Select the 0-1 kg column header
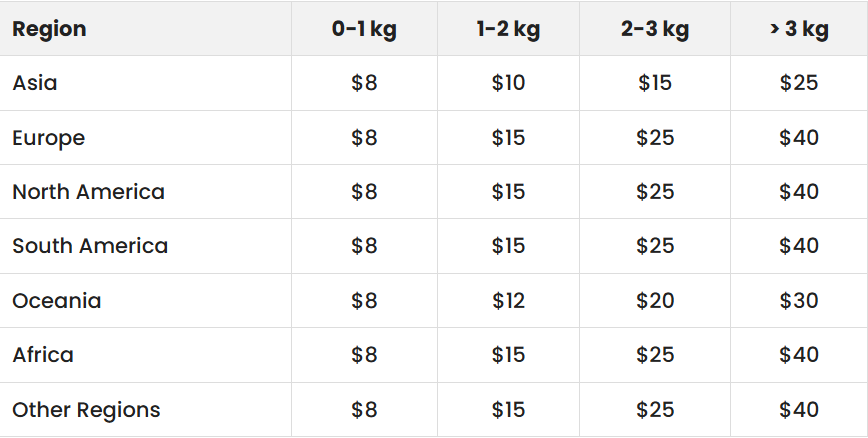Viewport: 868px width, 438px height. click(364, 29)
